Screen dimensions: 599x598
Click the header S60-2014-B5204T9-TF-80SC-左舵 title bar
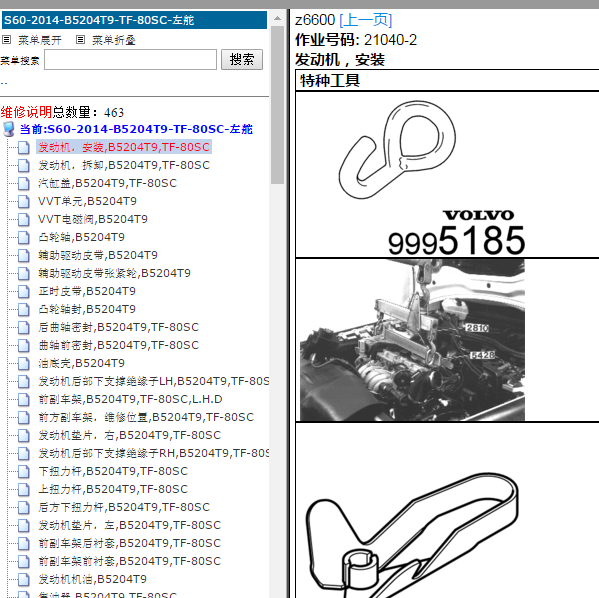[x=134, y=20]
